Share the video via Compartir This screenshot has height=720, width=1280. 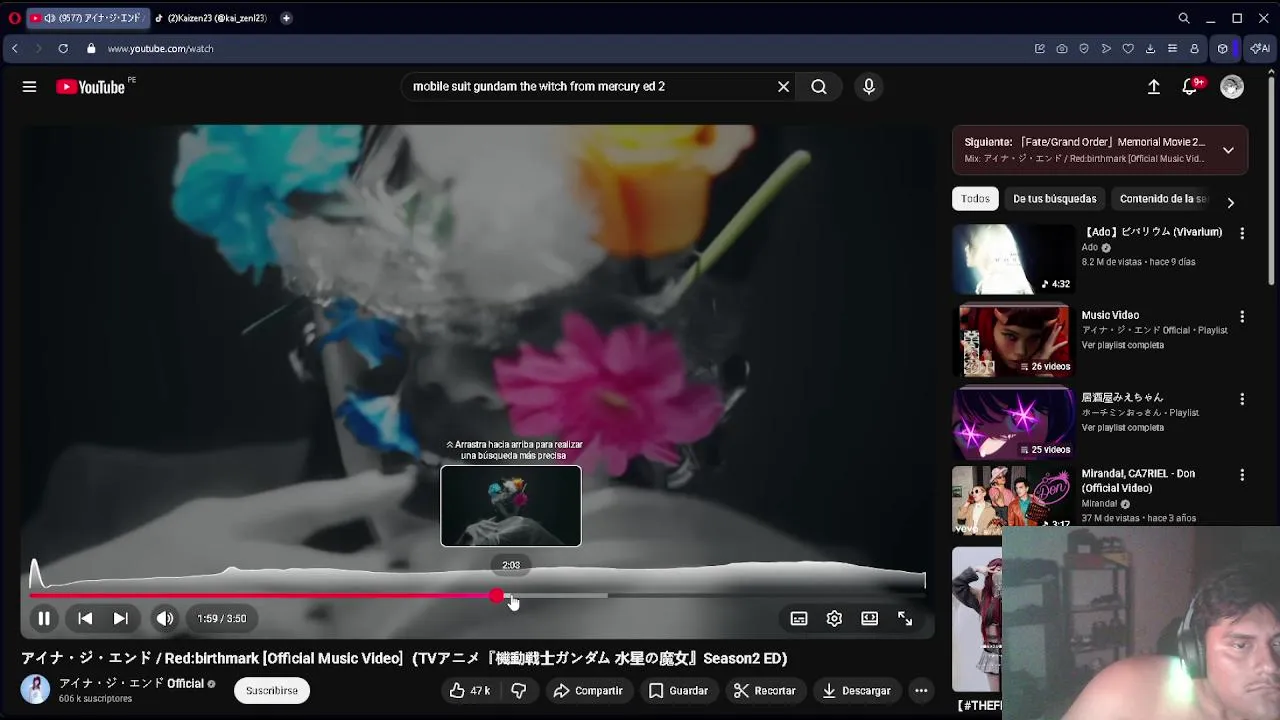(588, 691)
